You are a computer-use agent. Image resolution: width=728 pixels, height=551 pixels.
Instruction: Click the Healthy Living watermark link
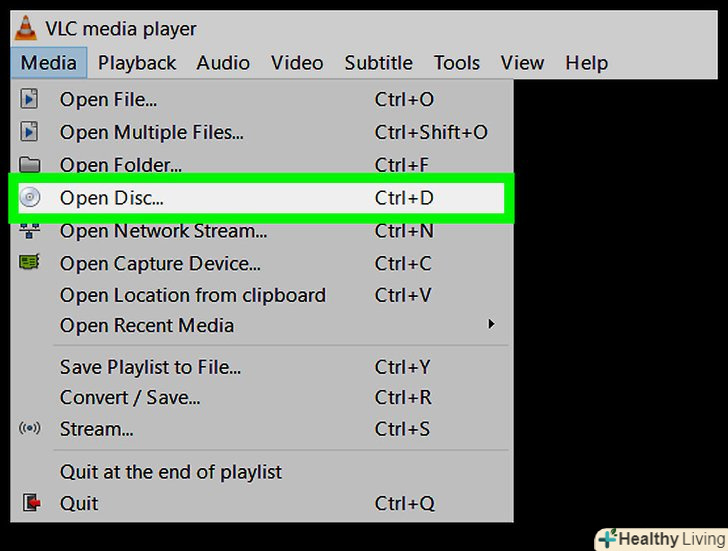point(659,539)
